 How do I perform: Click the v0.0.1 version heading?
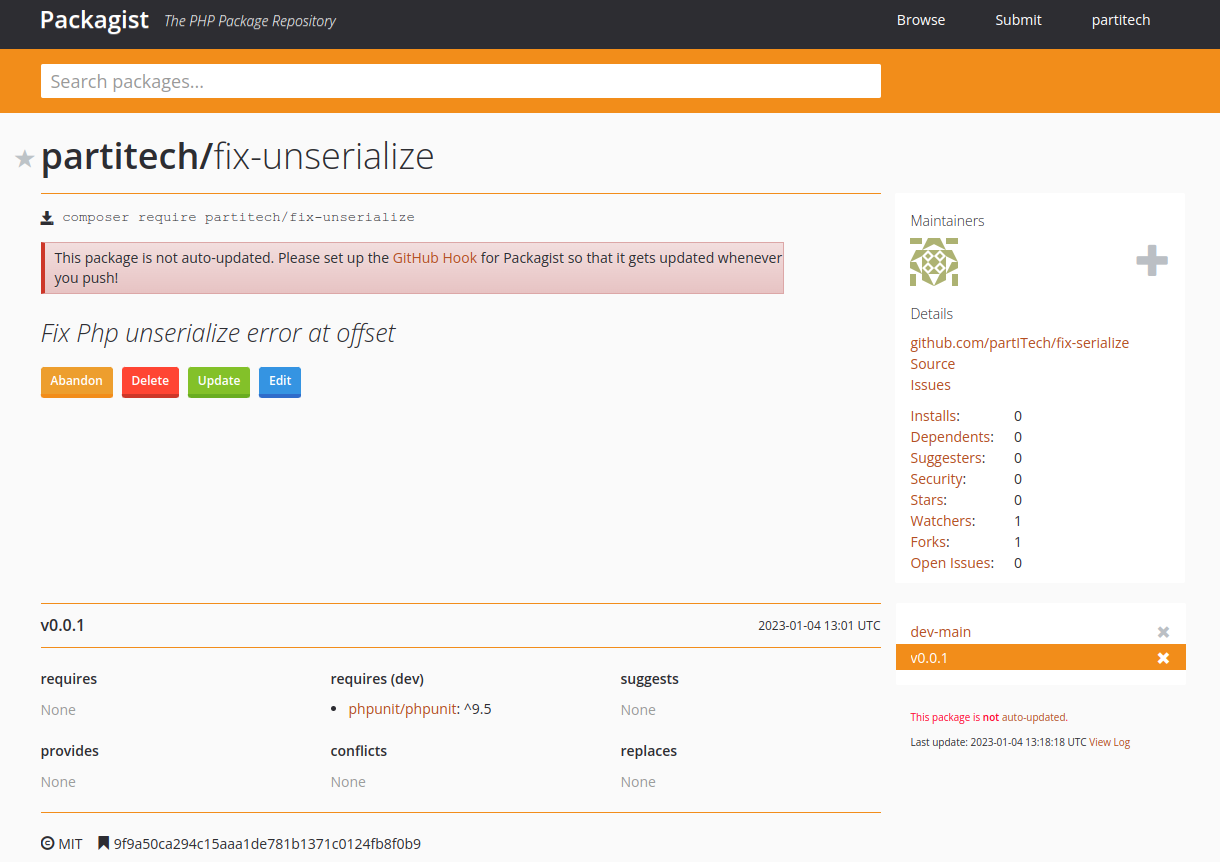(63, 626)
